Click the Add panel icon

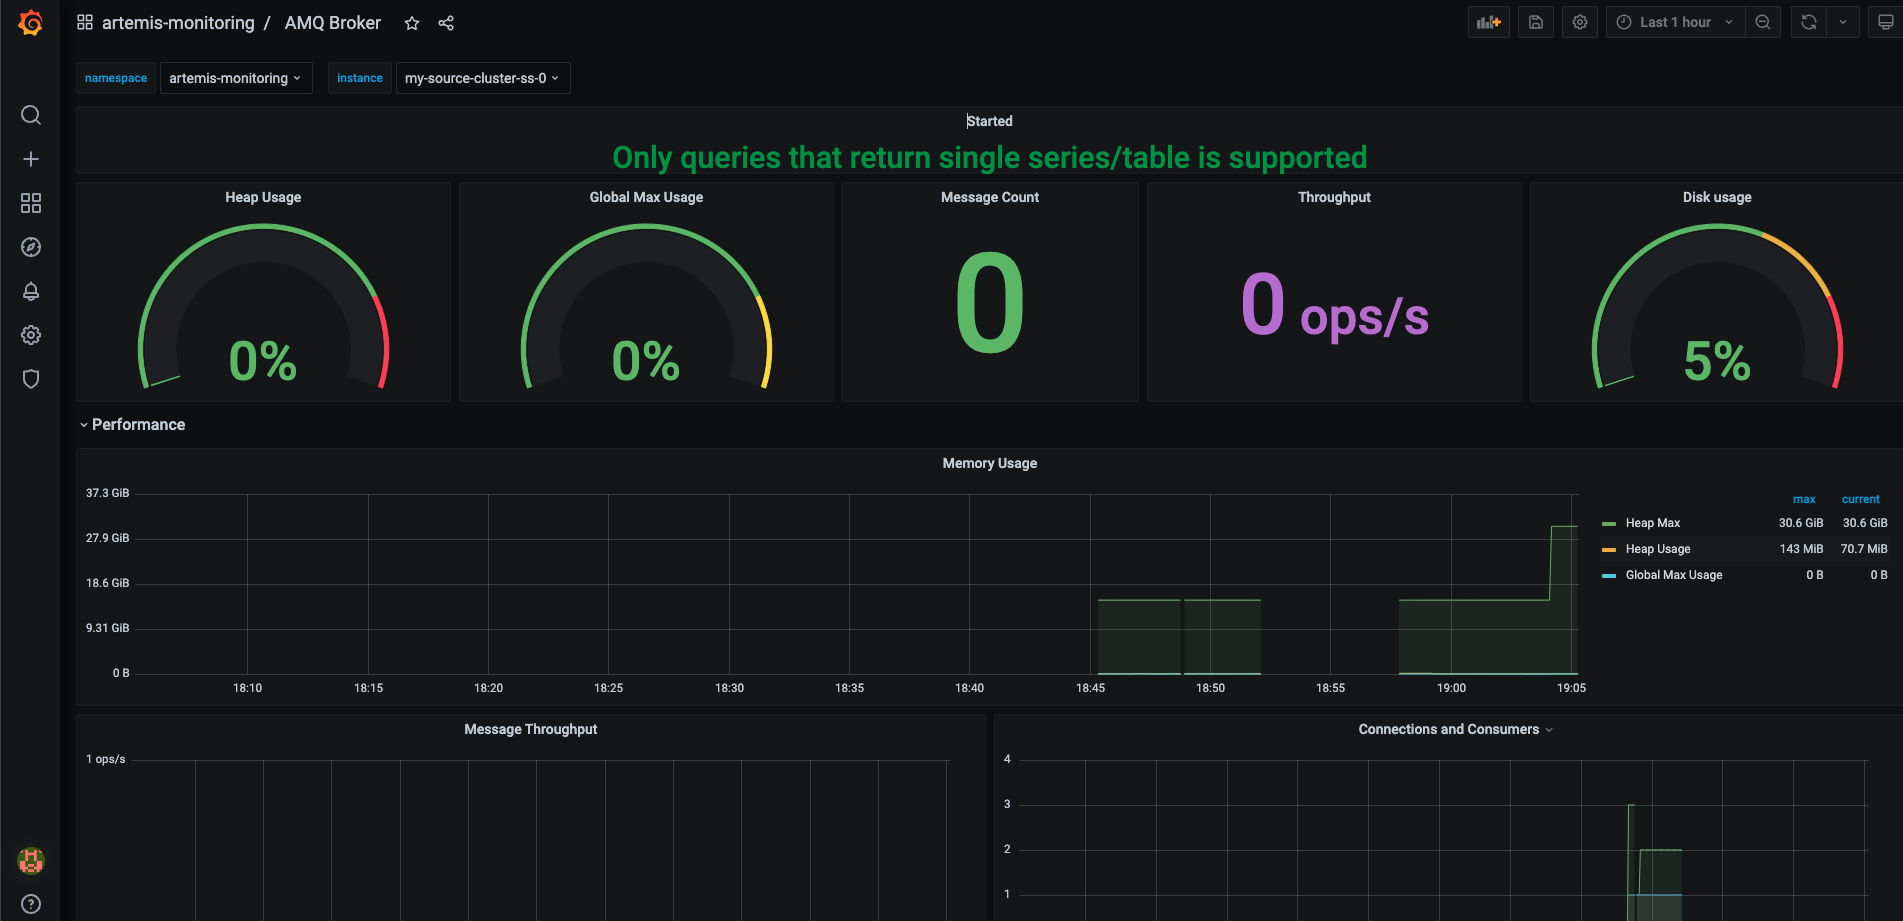point(1489,22)
